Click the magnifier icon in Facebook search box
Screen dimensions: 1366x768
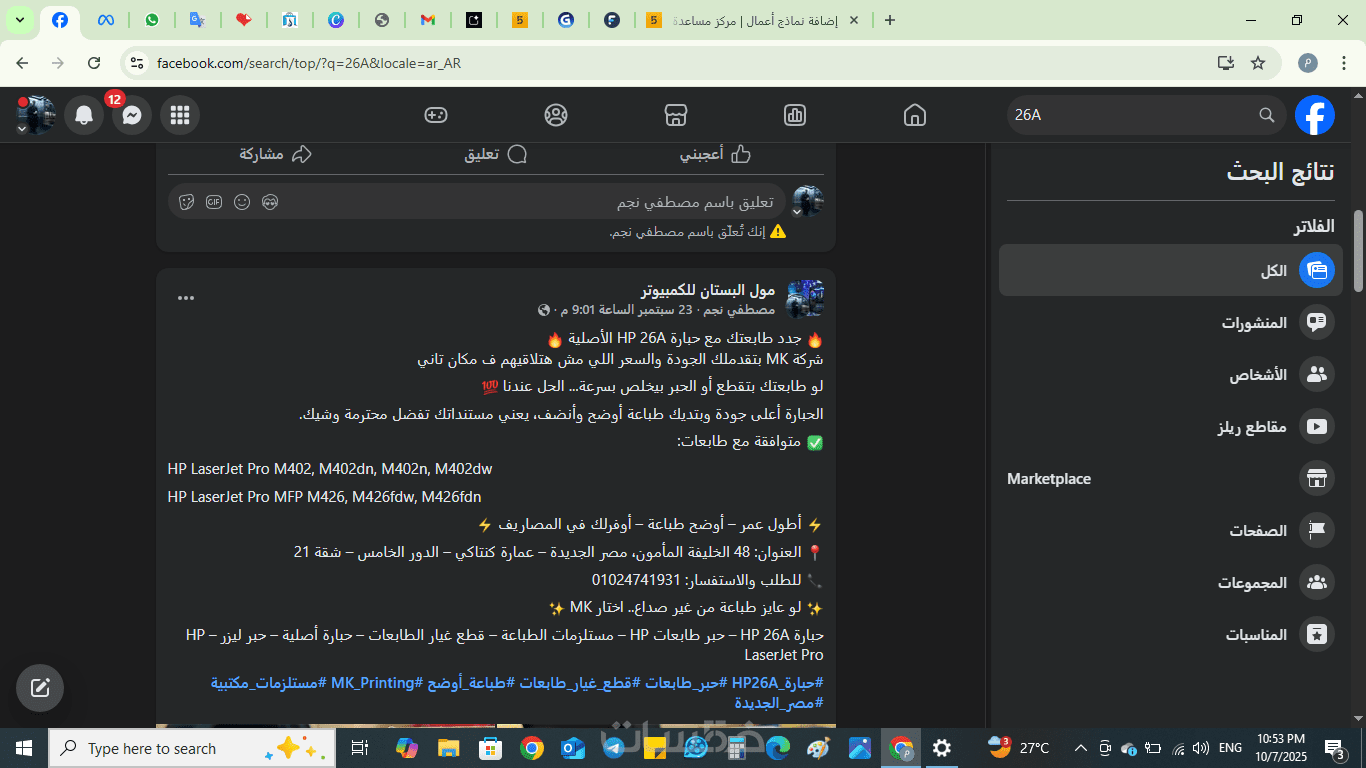coord(1267,115)
